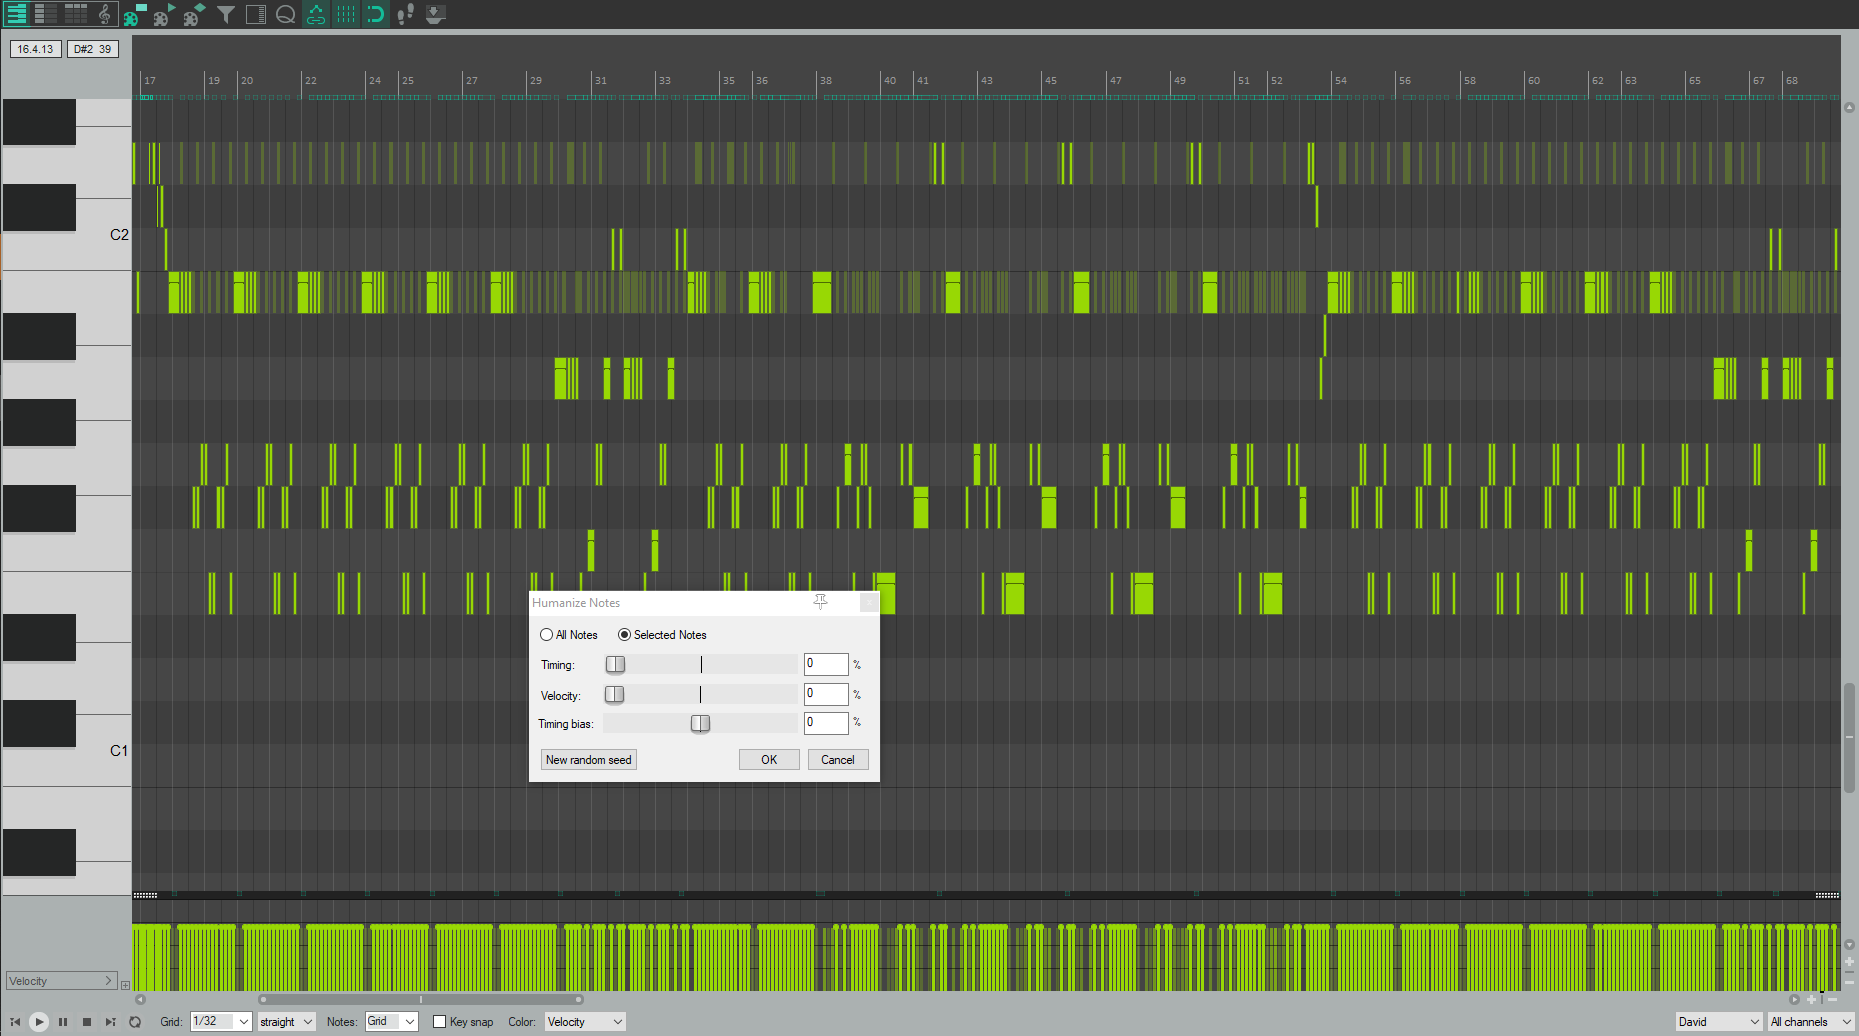Open the event filter funnel icon
Image resolution: width=1859 pixels, height=1036 pixels.
pos(226,14)
